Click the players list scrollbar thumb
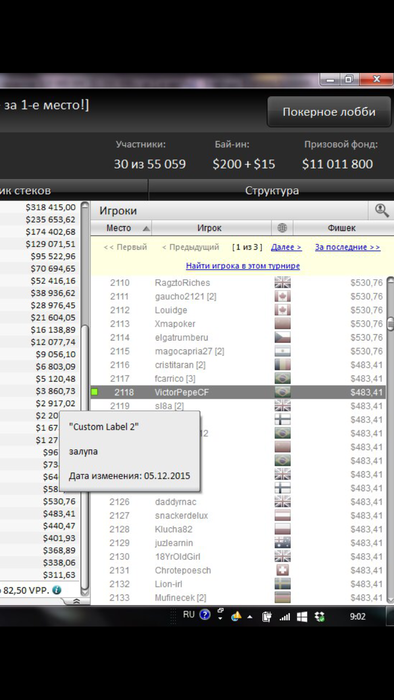The width and height of the screenshot is (394, 700). pyautogui.click(x=390, y=323)
